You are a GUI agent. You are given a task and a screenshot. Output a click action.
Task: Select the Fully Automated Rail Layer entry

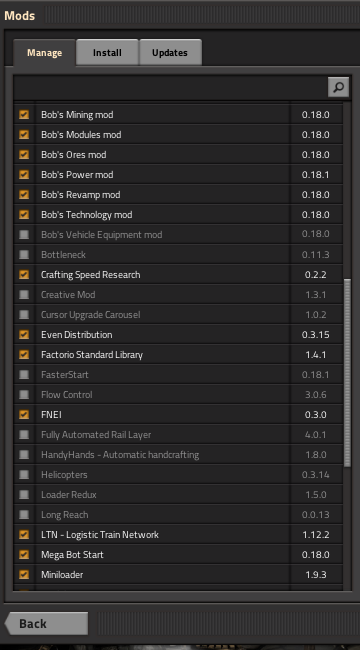(x=178, y=434)
